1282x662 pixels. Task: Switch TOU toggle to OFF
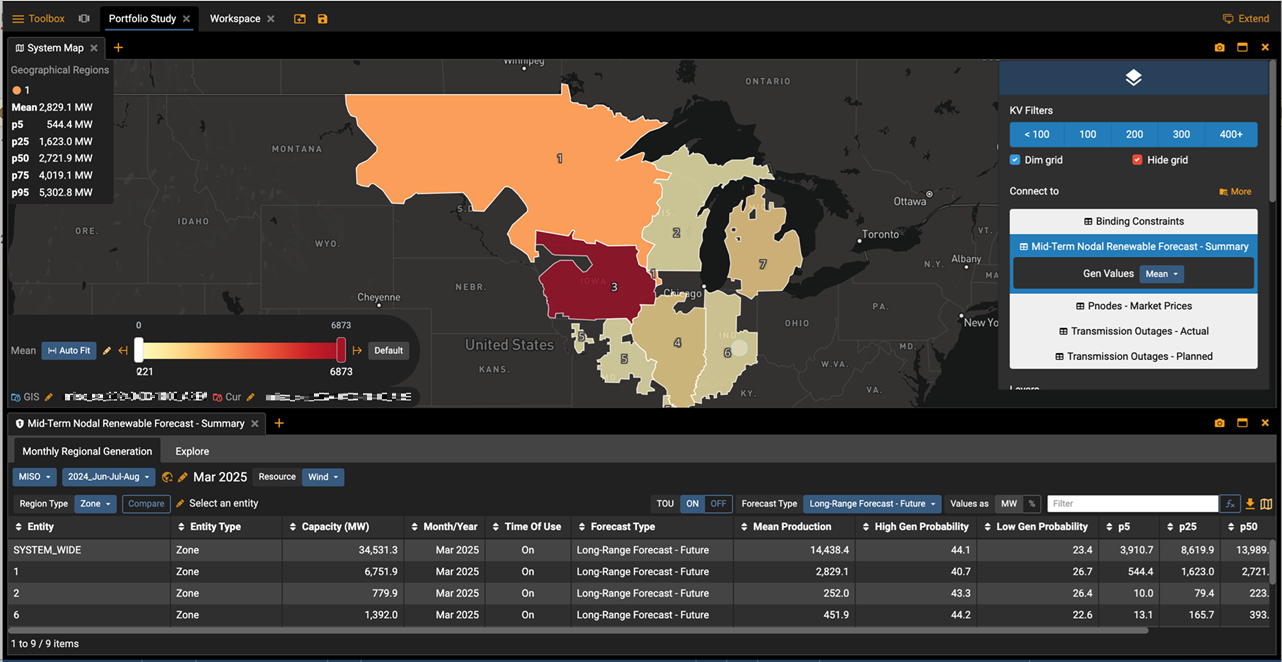coord(717,504)
